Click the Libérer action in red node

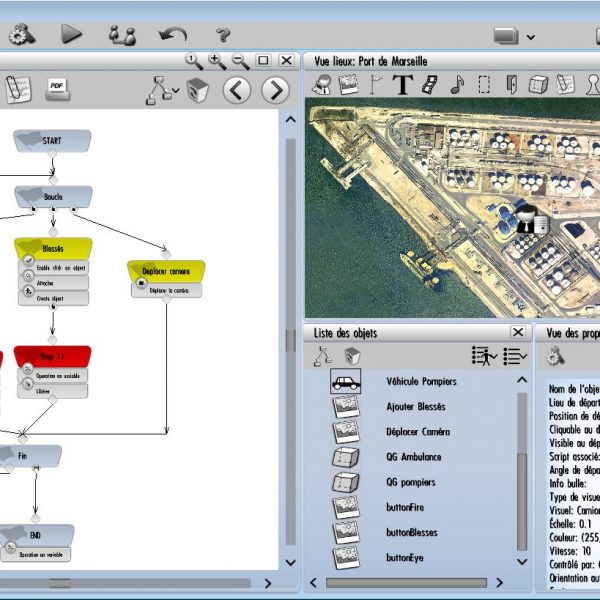point(53,391)
